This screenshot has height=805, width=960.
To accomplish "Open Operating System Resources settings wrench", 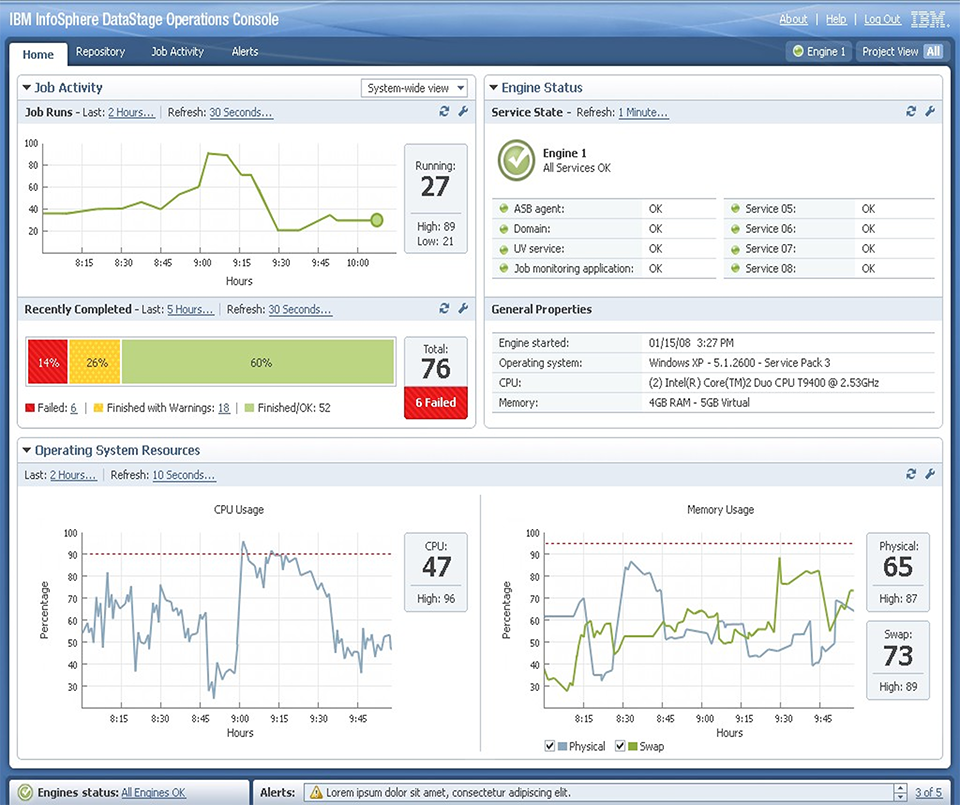I will [x=930, y=474].
